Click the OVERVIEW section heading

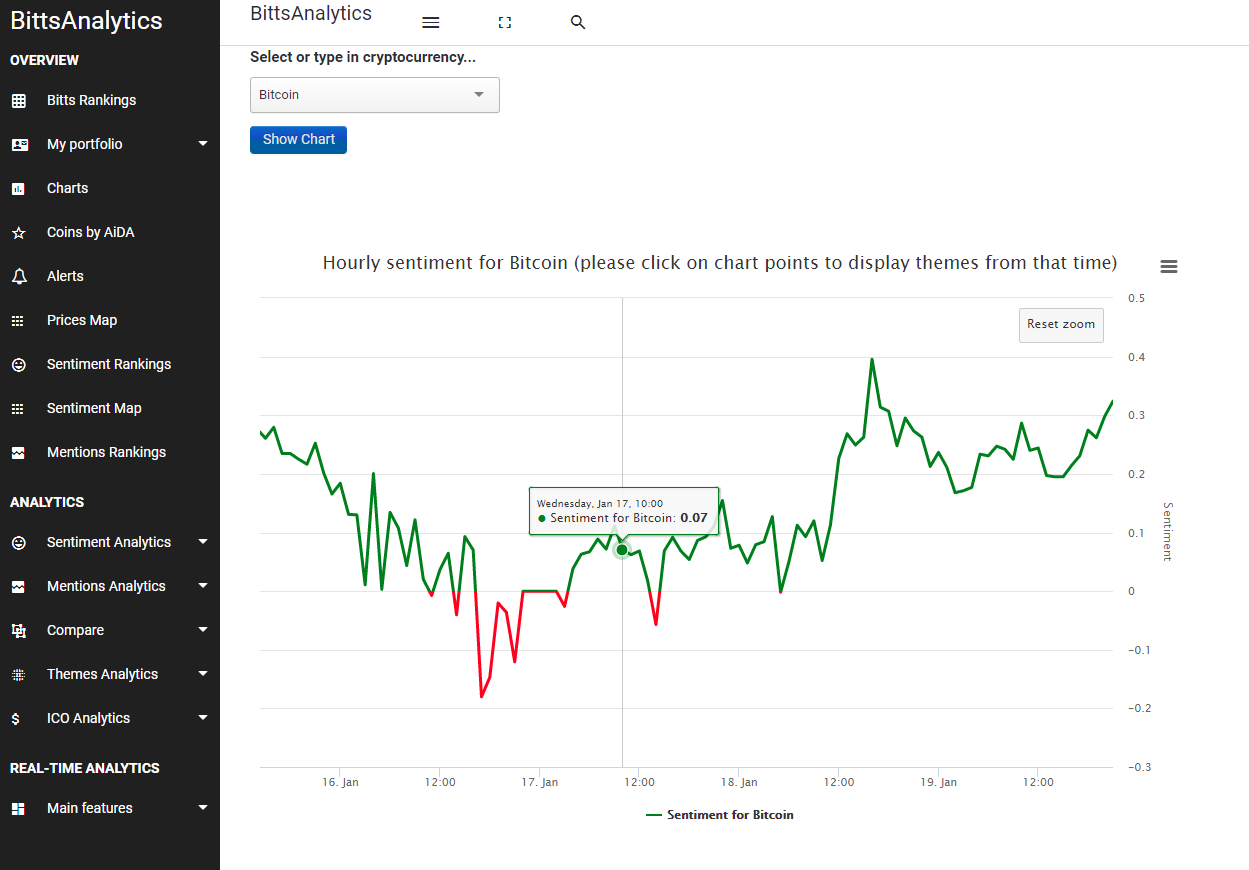click(44, 60)
